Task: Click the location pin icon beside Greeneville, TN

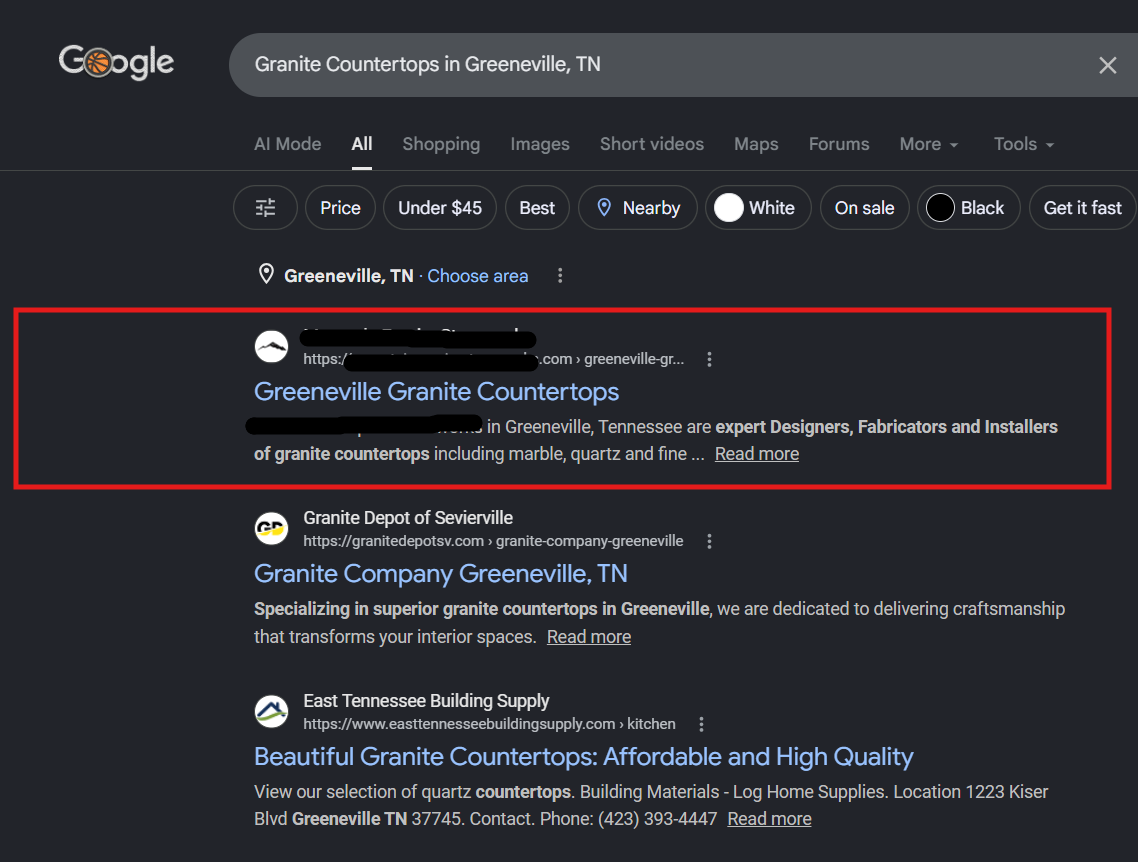Action: 266,274
